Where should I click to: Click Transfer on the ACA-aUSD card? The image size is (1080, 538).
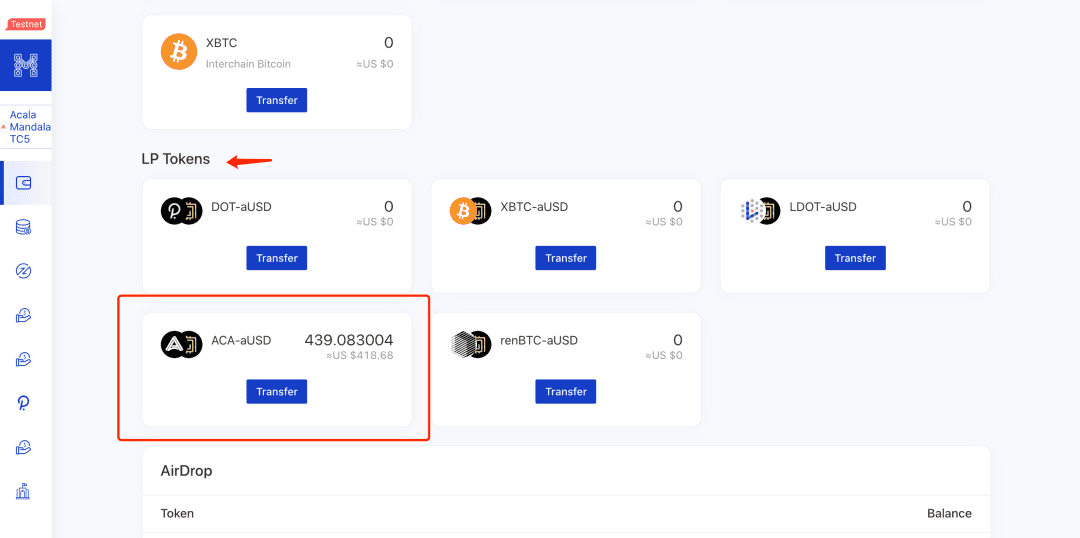tap(277, 391)
